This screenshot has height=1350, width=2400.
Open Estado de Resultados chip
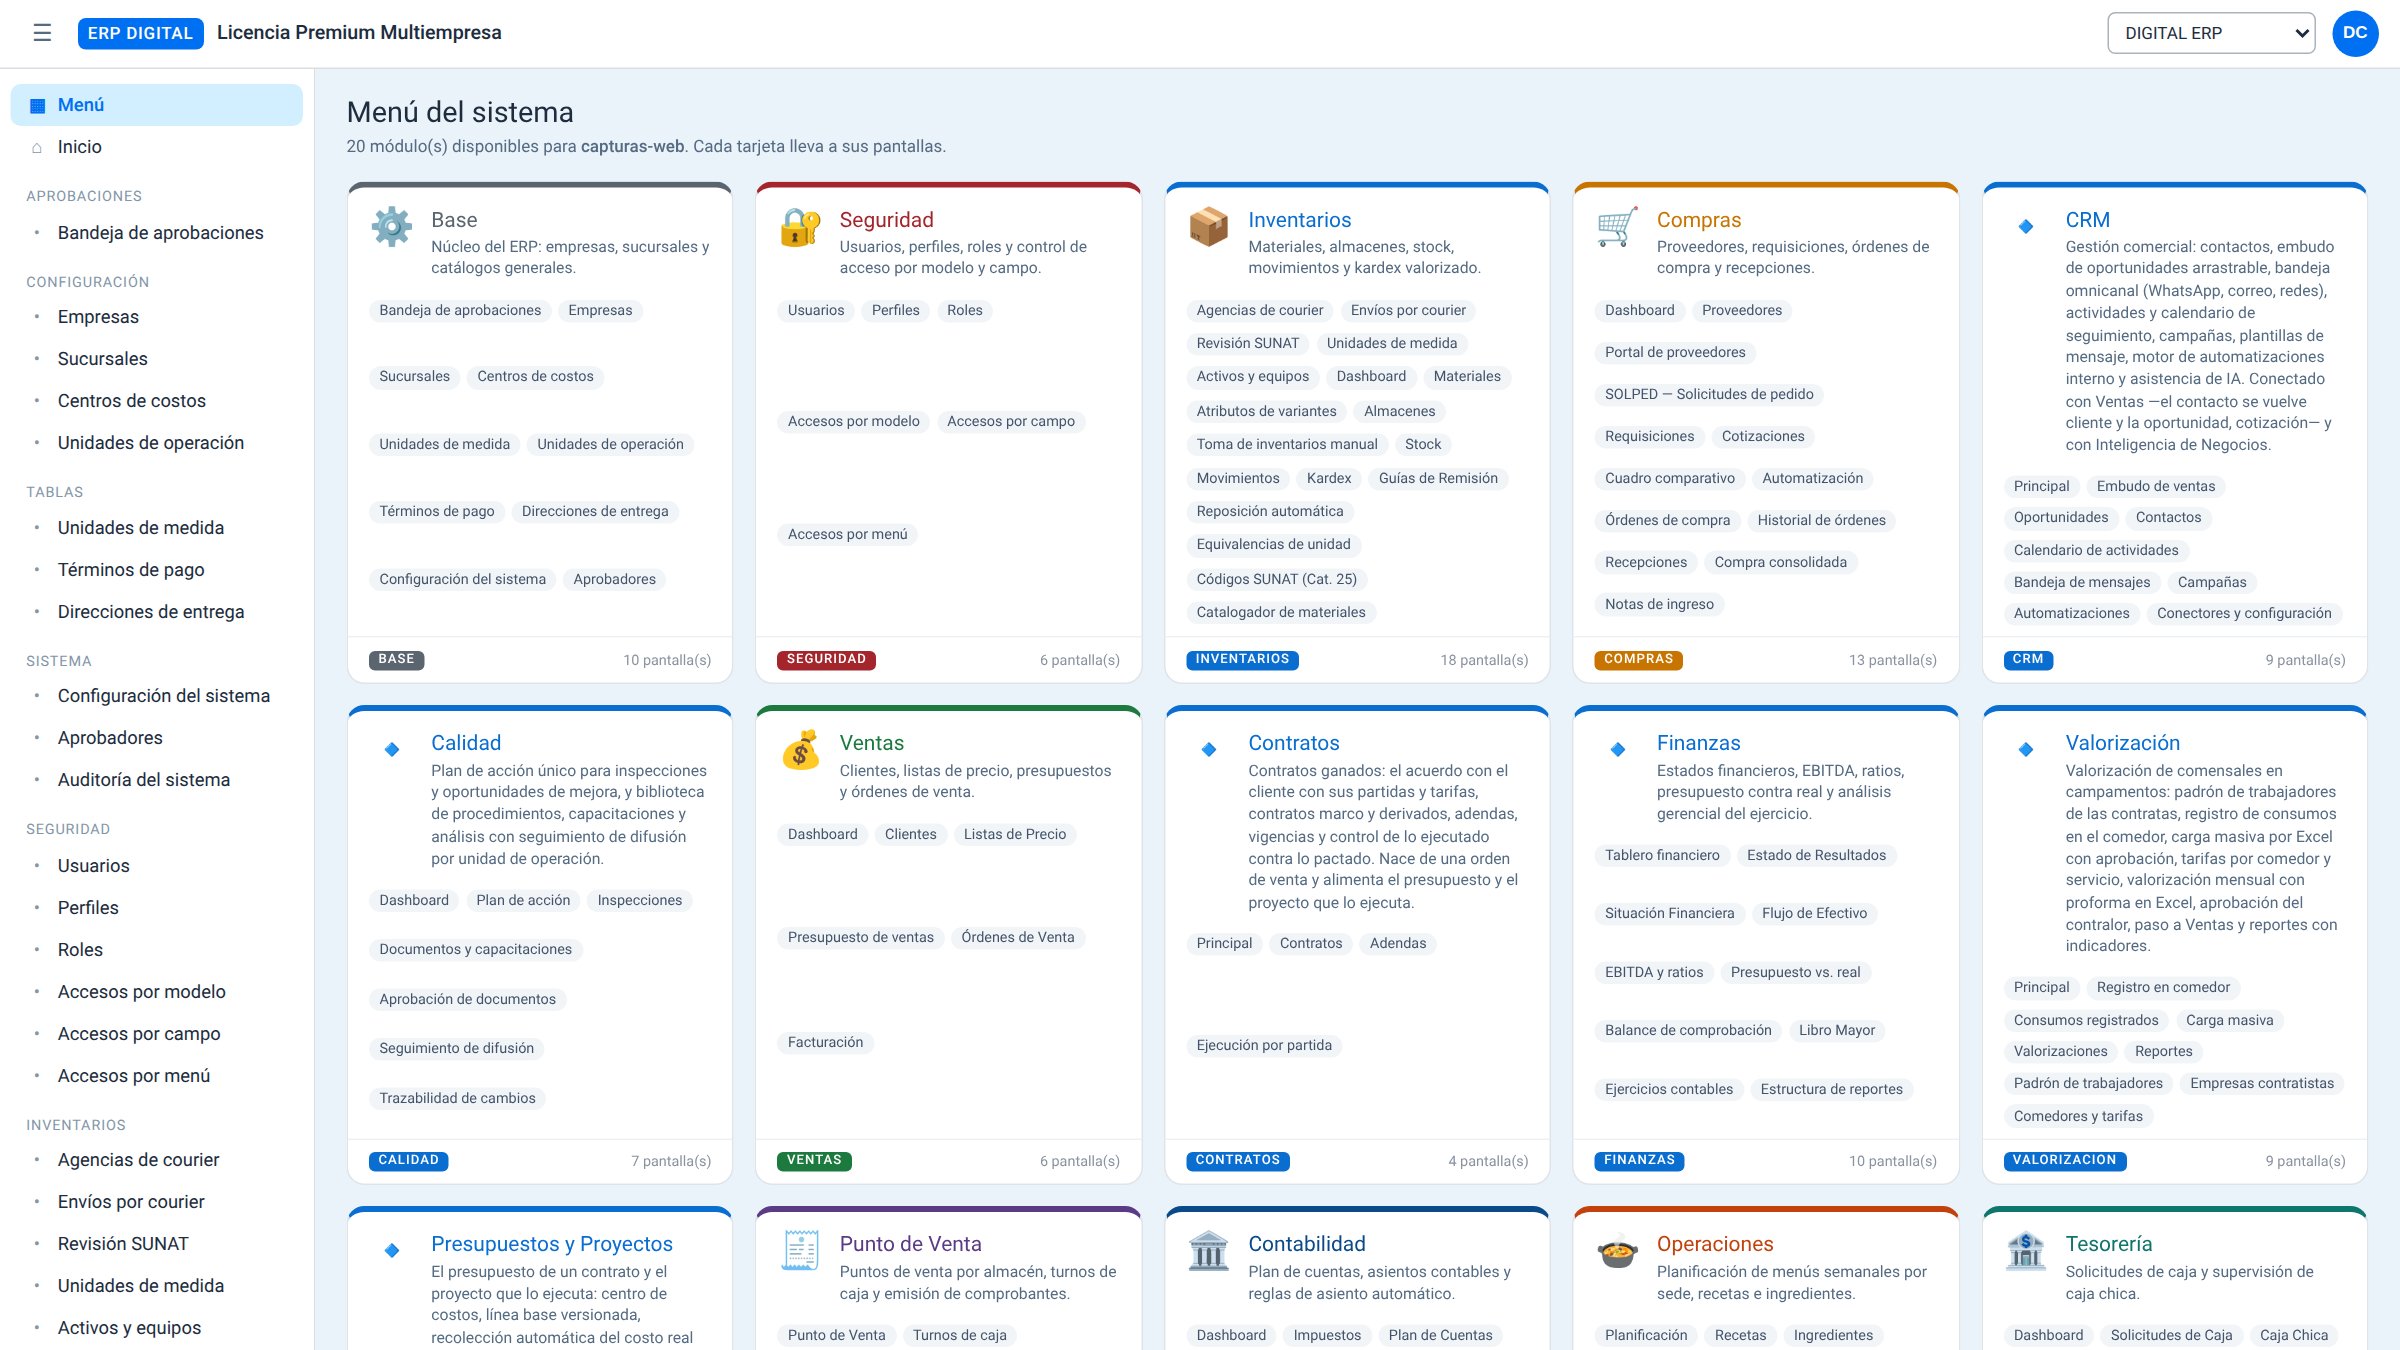tap(1816, 855)
